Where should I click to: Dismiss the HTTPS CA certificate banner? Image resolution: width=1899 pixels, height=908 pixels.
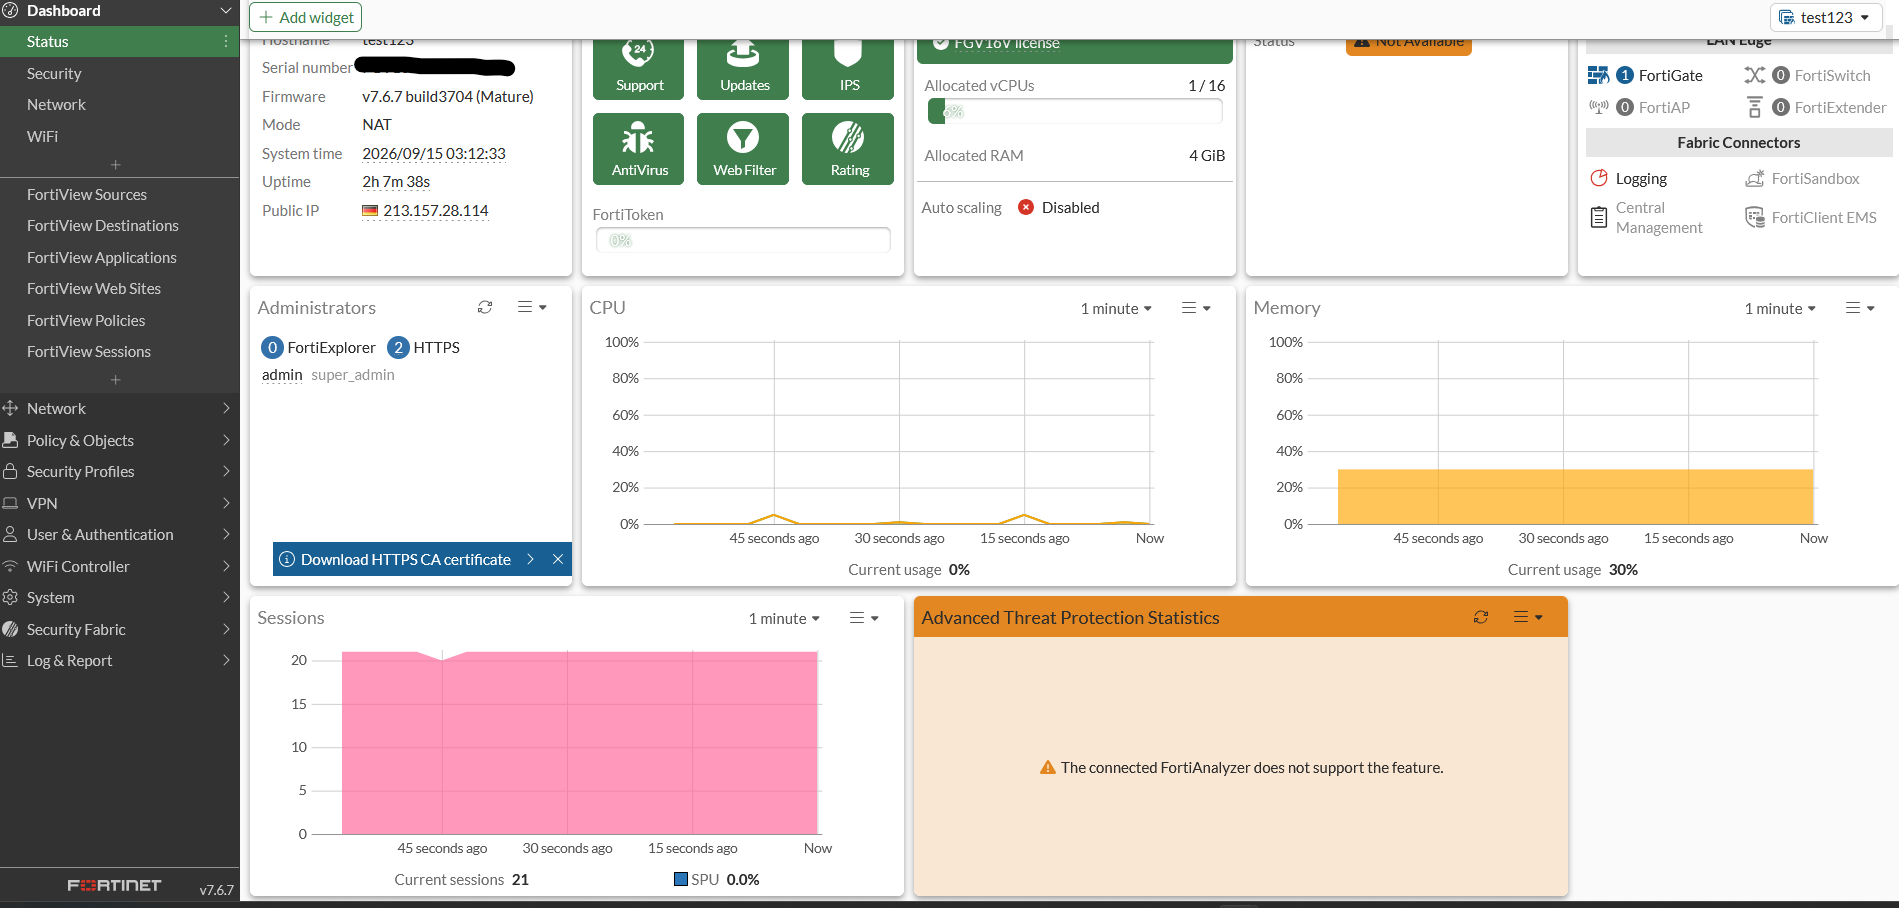click(558, 559)
